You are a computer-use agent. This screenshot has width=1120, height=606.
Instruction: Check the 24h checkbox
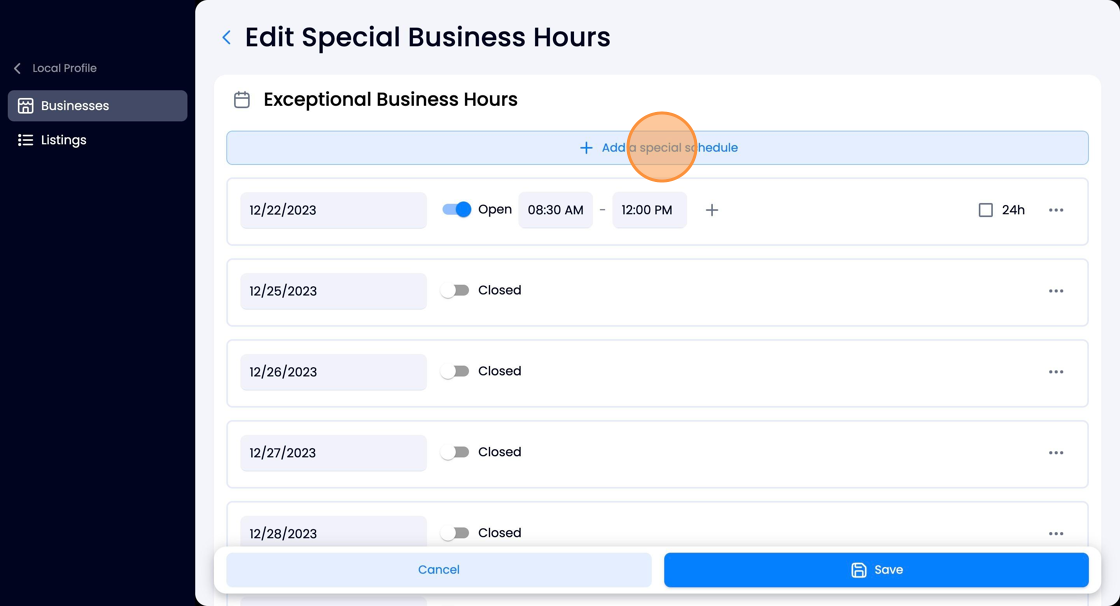tap(986, 210)
